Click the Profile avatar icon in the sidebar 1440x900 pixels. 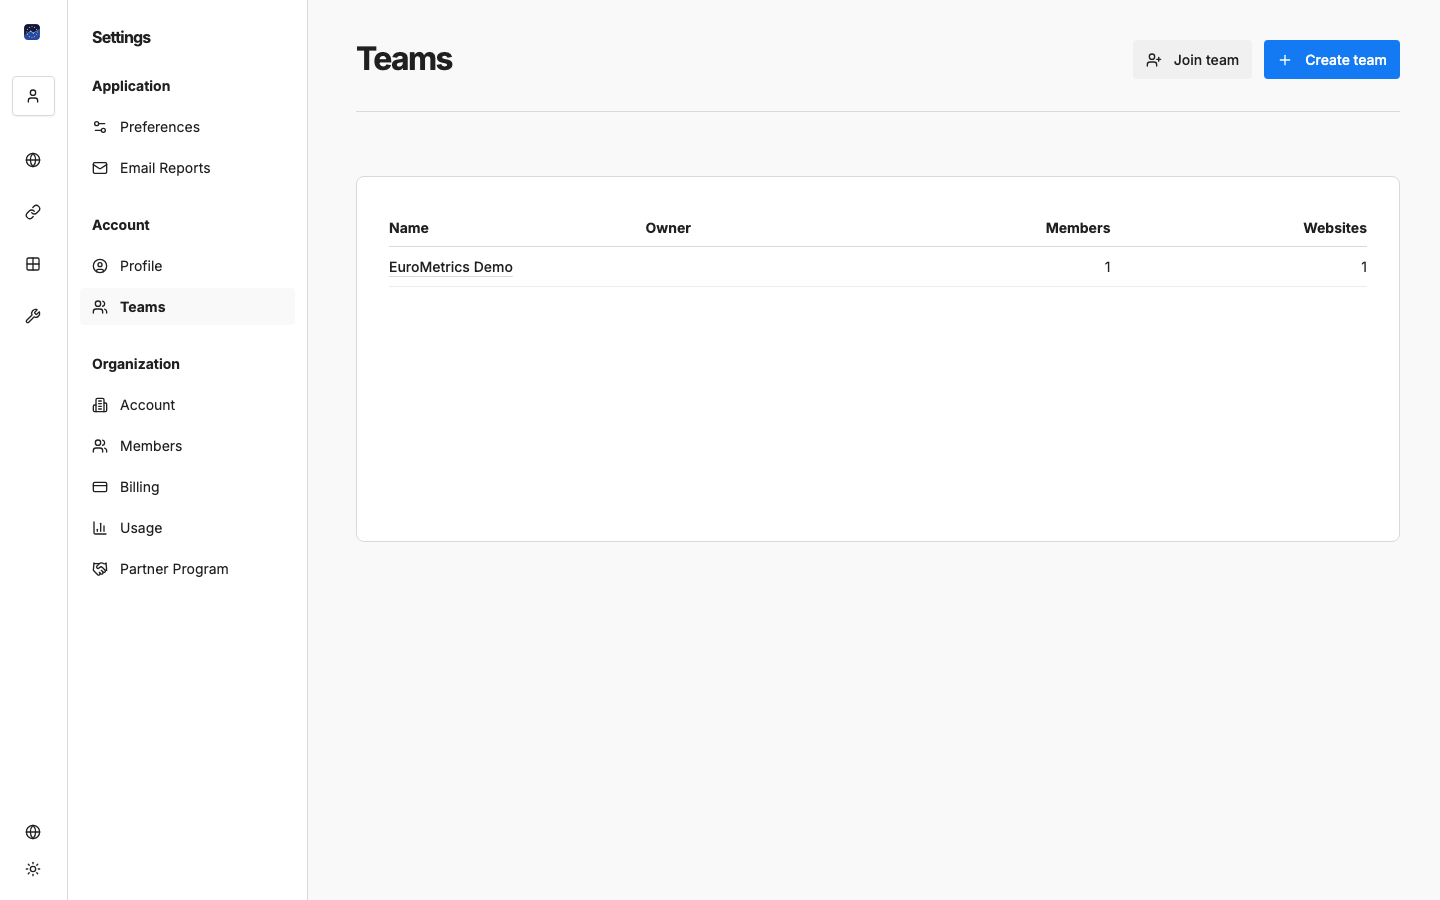click(100, 266)
